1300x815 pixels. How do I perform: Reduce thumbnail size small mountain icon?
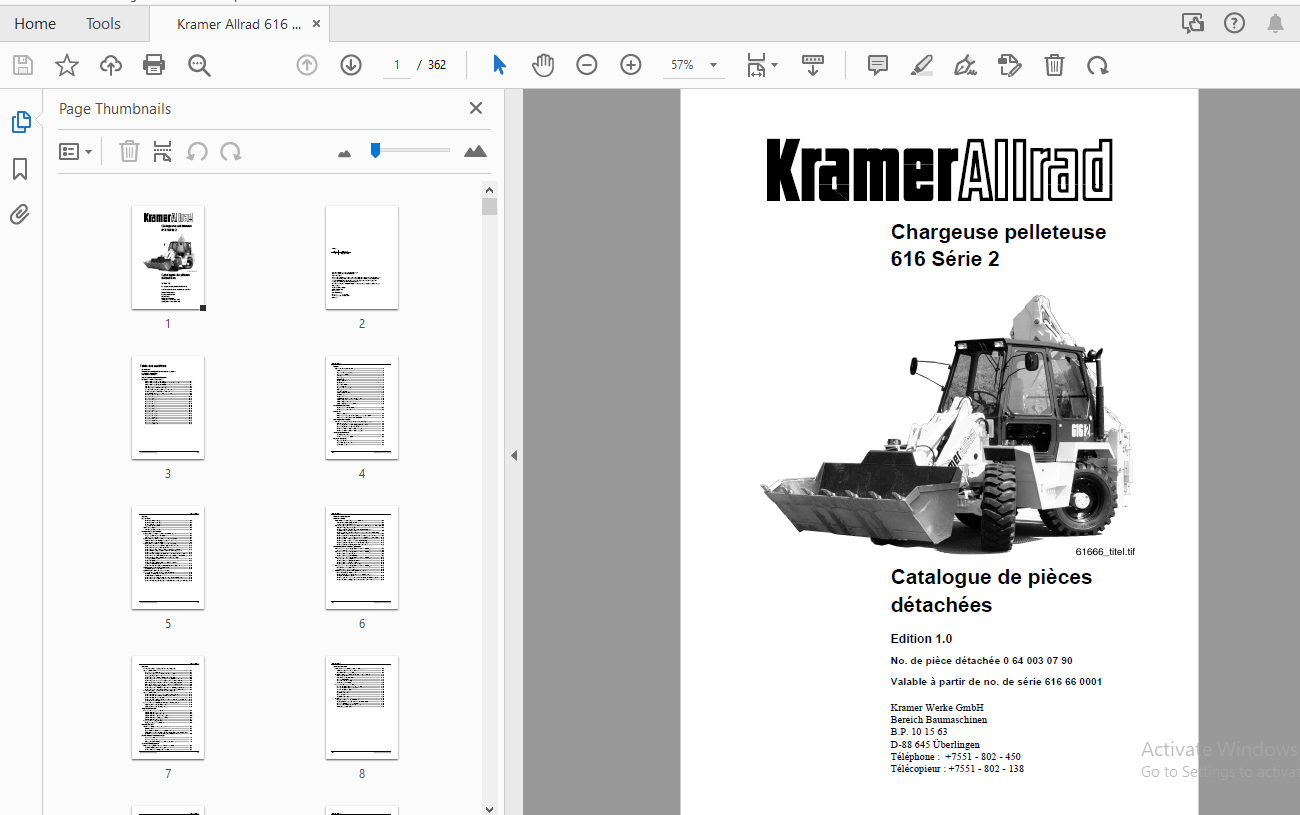pyautogui.click(x=345, y=153)
